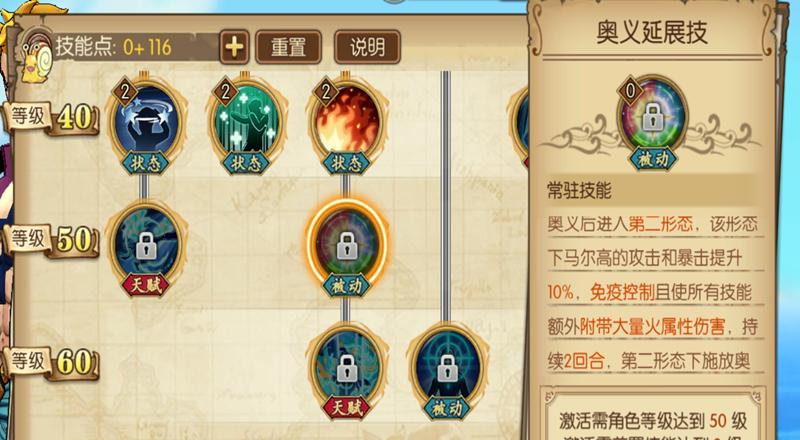The height and width of the screenshot is (440, 800).
Task: Click the snail avatar icon beside skill points
Action: (37, 56)
